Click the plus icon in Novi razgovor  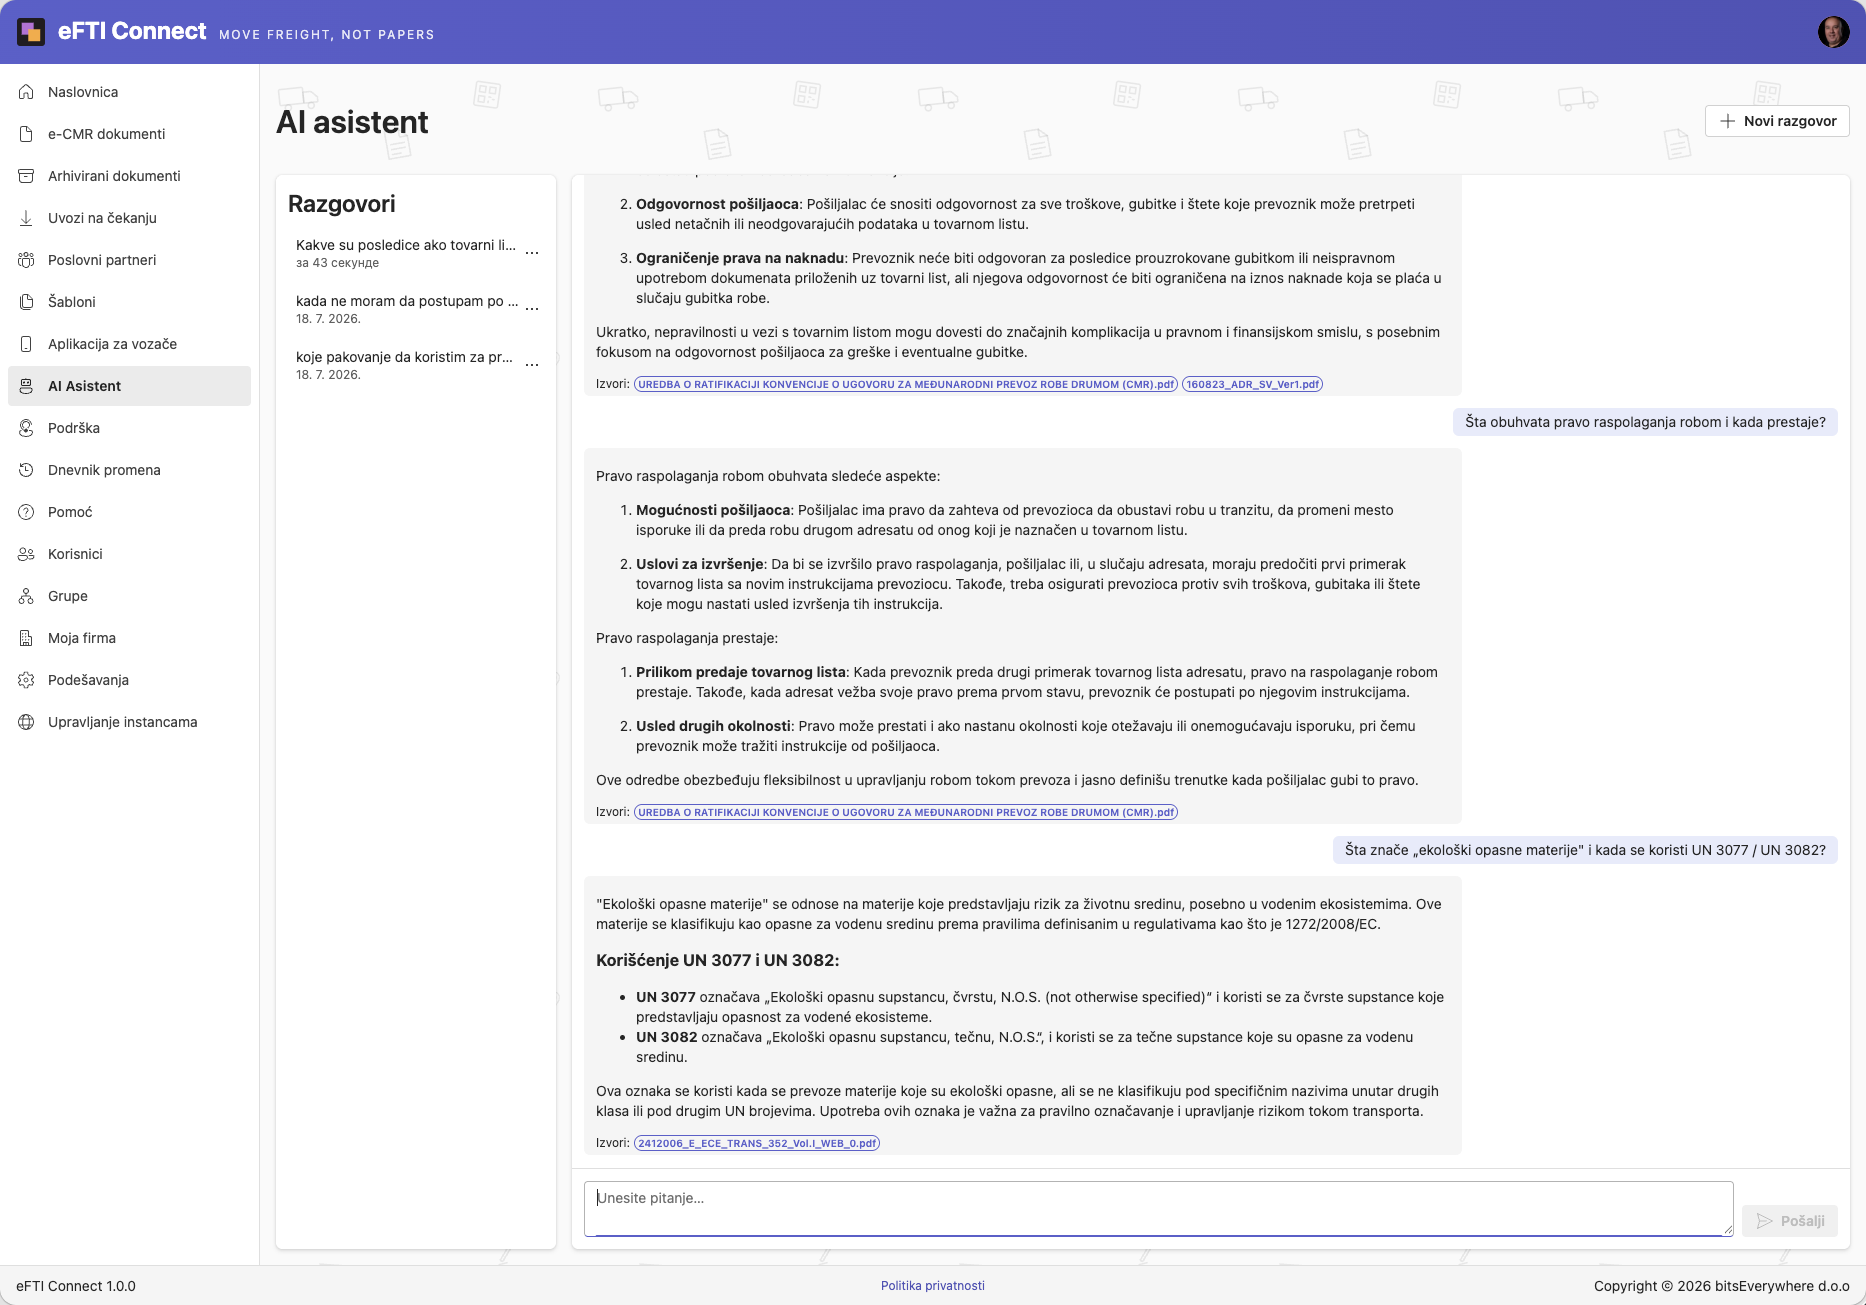1727,121
